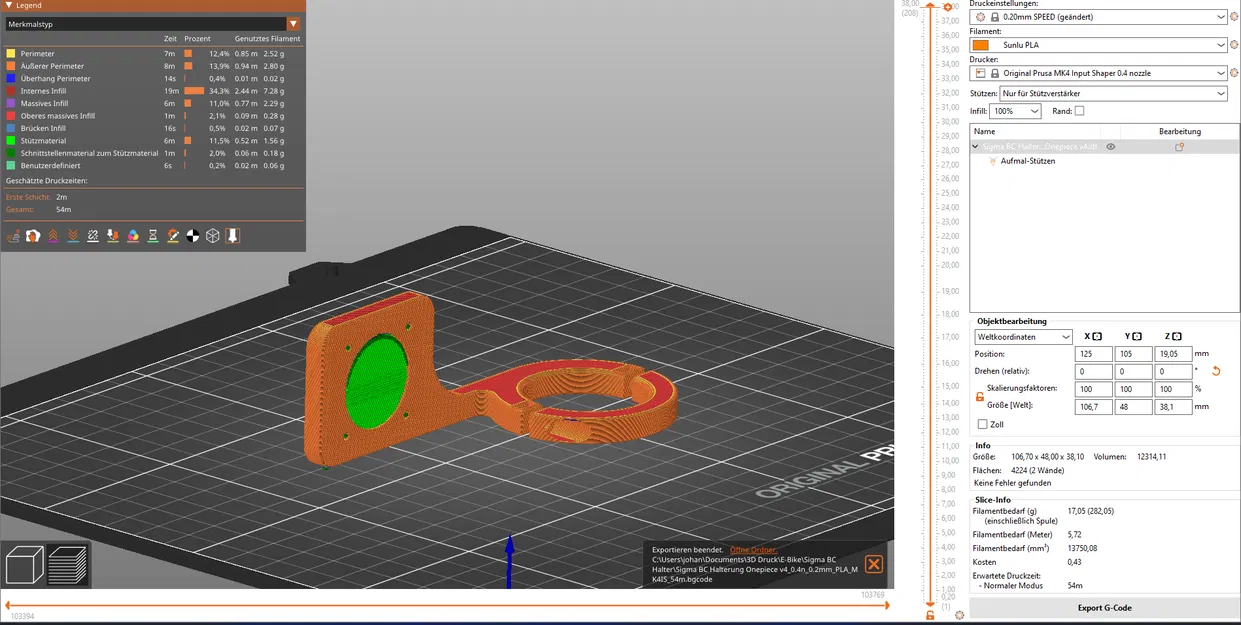Click Export G-Code button
The width and height of the screenshot is (1241, 625).
coord(1104,607)
